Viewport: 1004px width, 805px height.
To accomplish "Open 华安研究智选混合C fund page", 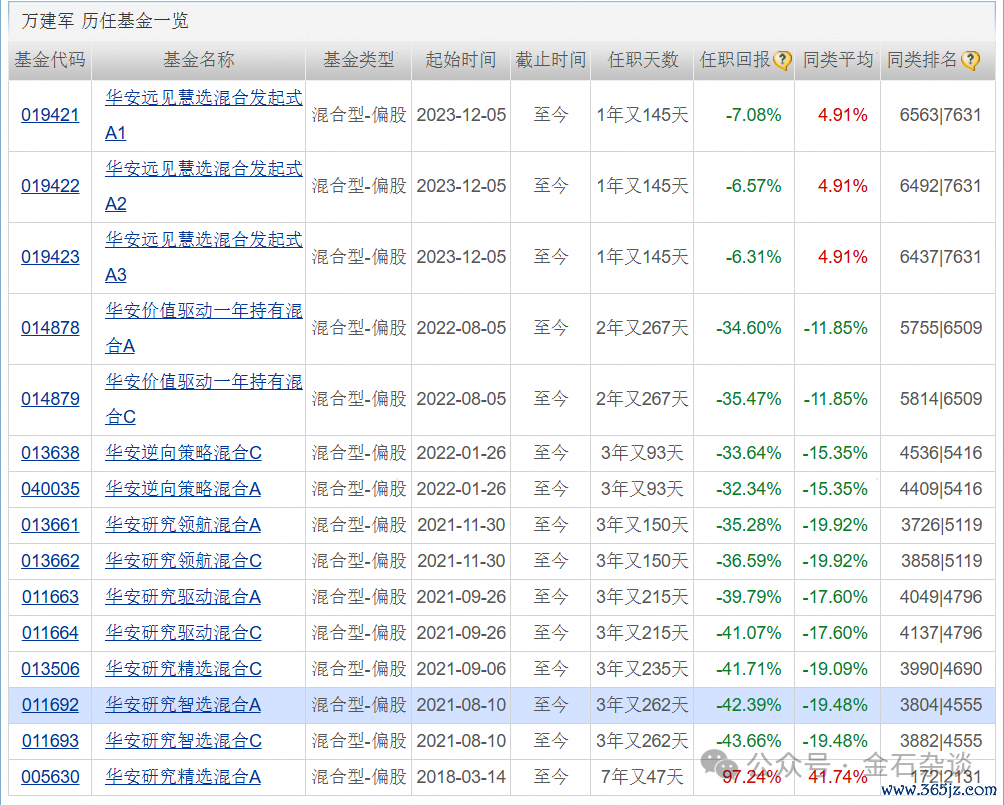I will [x=183, y=741].
